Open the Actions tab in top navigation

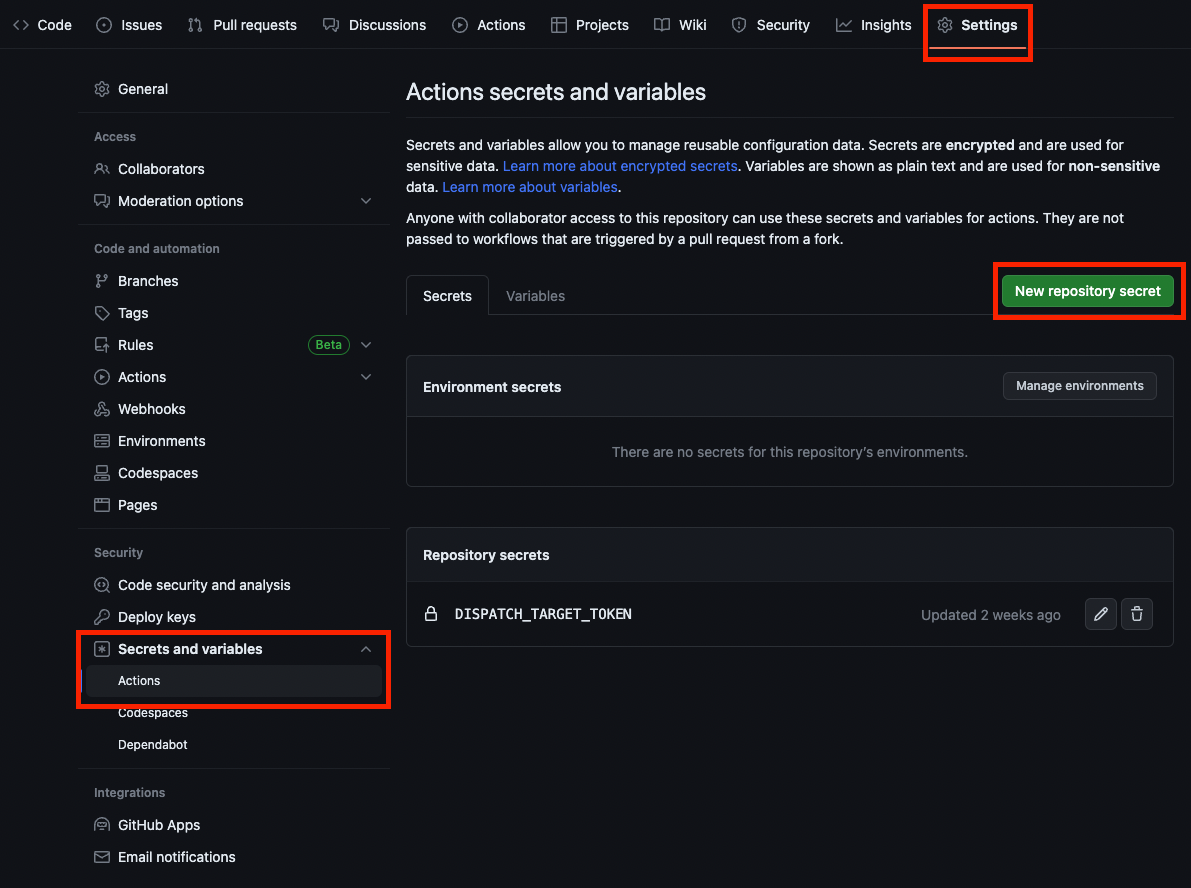(488, 25)
